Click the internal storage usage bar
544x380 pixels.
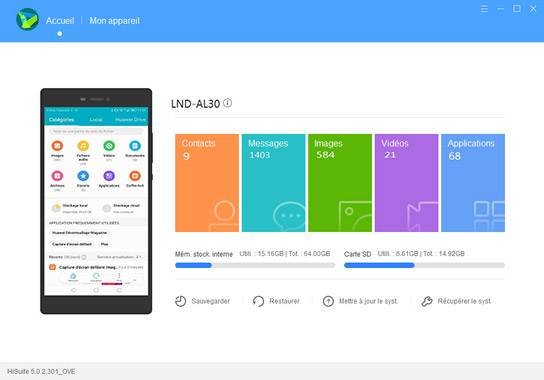point(255,265)
